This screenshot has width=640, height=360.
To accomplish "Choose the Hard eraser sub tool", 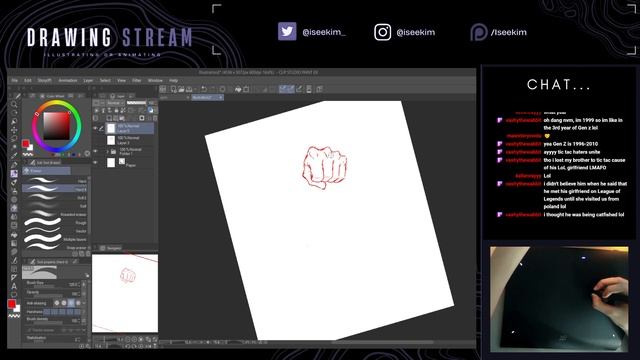I will (x=56, y=181).
